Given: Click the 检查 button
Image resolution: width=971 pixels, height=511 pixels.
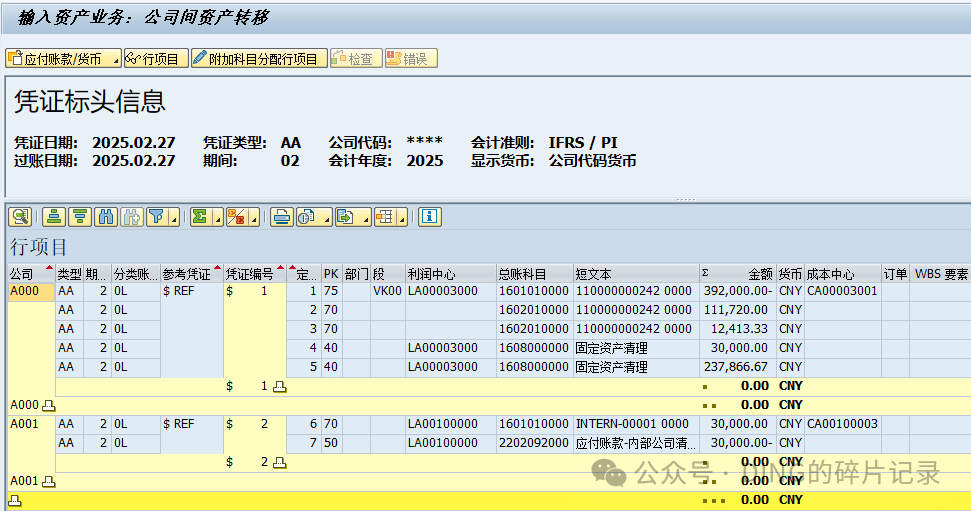Looking at the screenshot, I should click(x=356, y=59).
